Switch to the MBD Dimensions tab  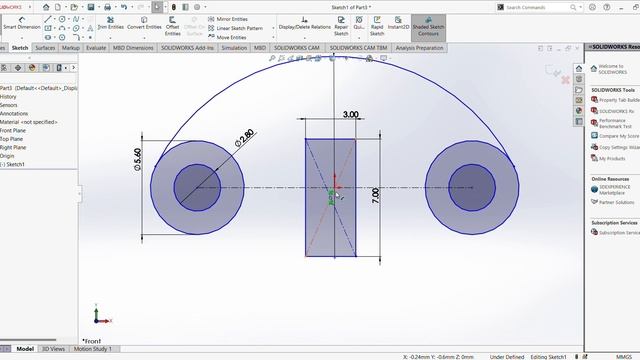[133, 48]
